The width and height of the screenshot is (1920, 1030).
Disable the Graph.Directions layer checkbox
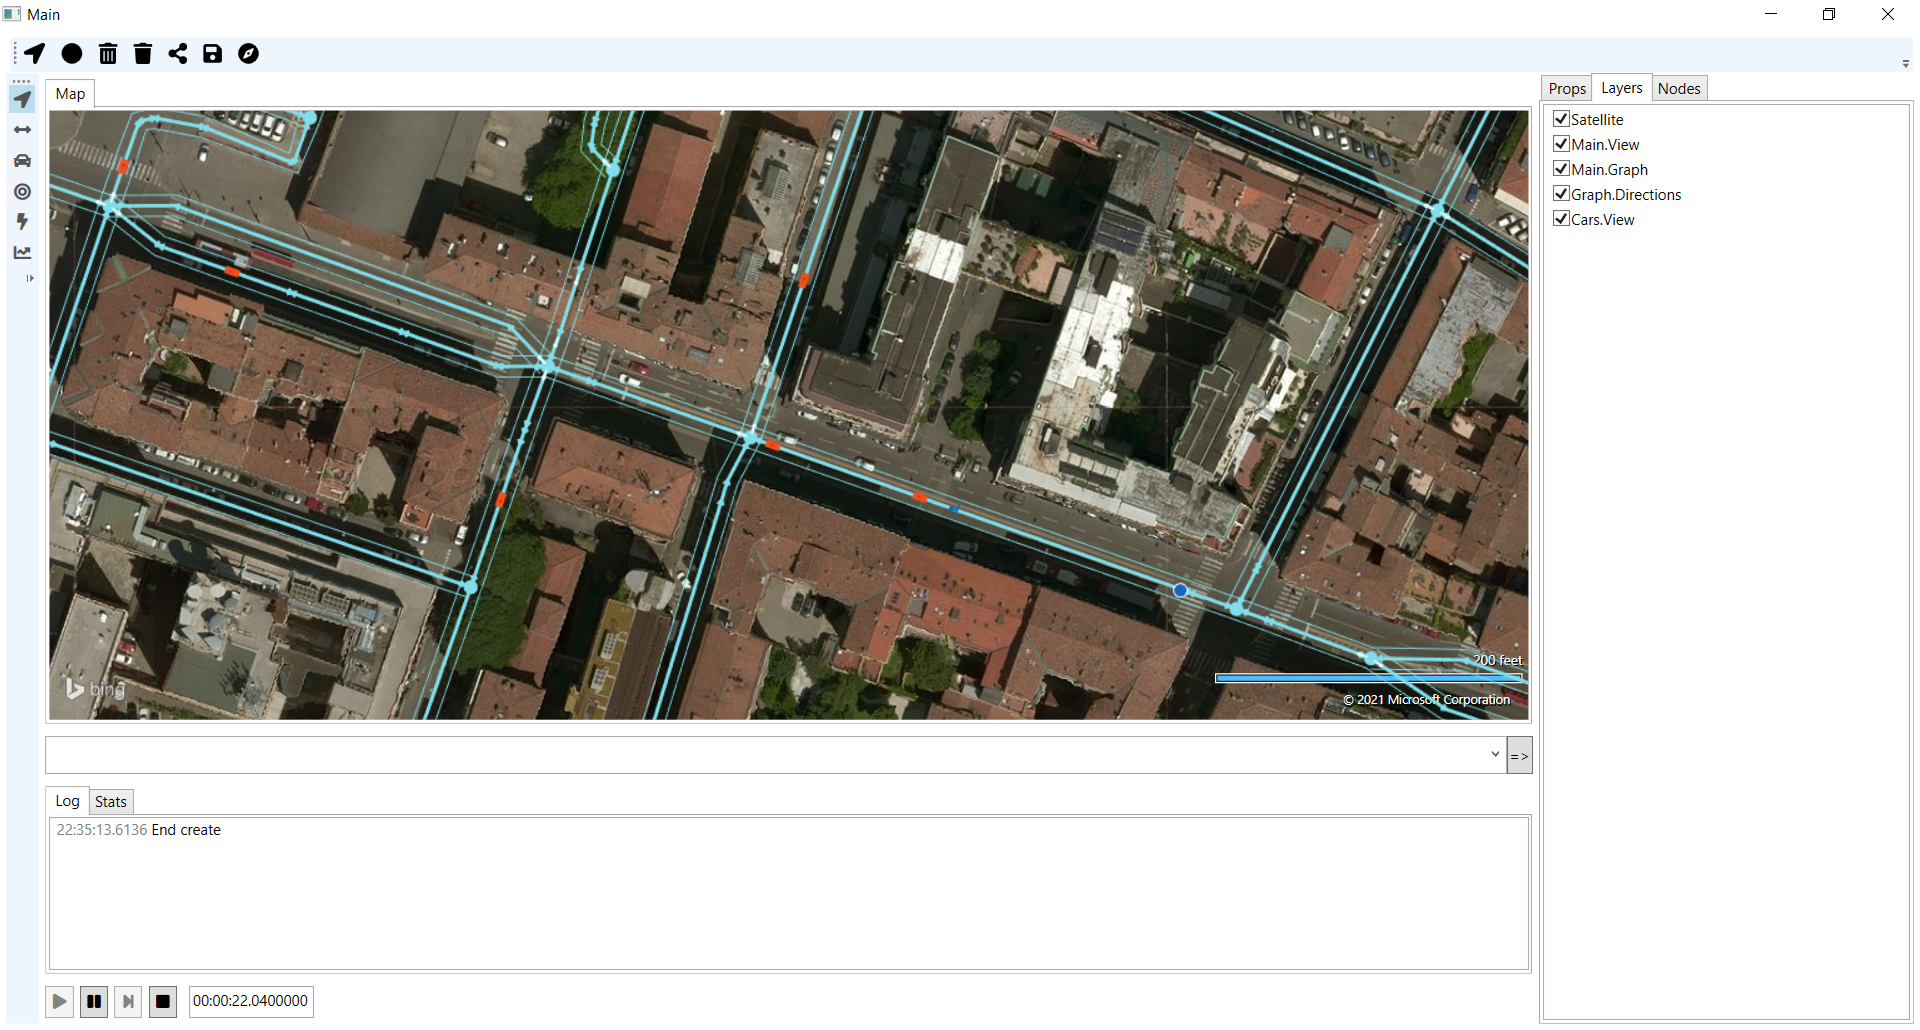pos(1561,194)
